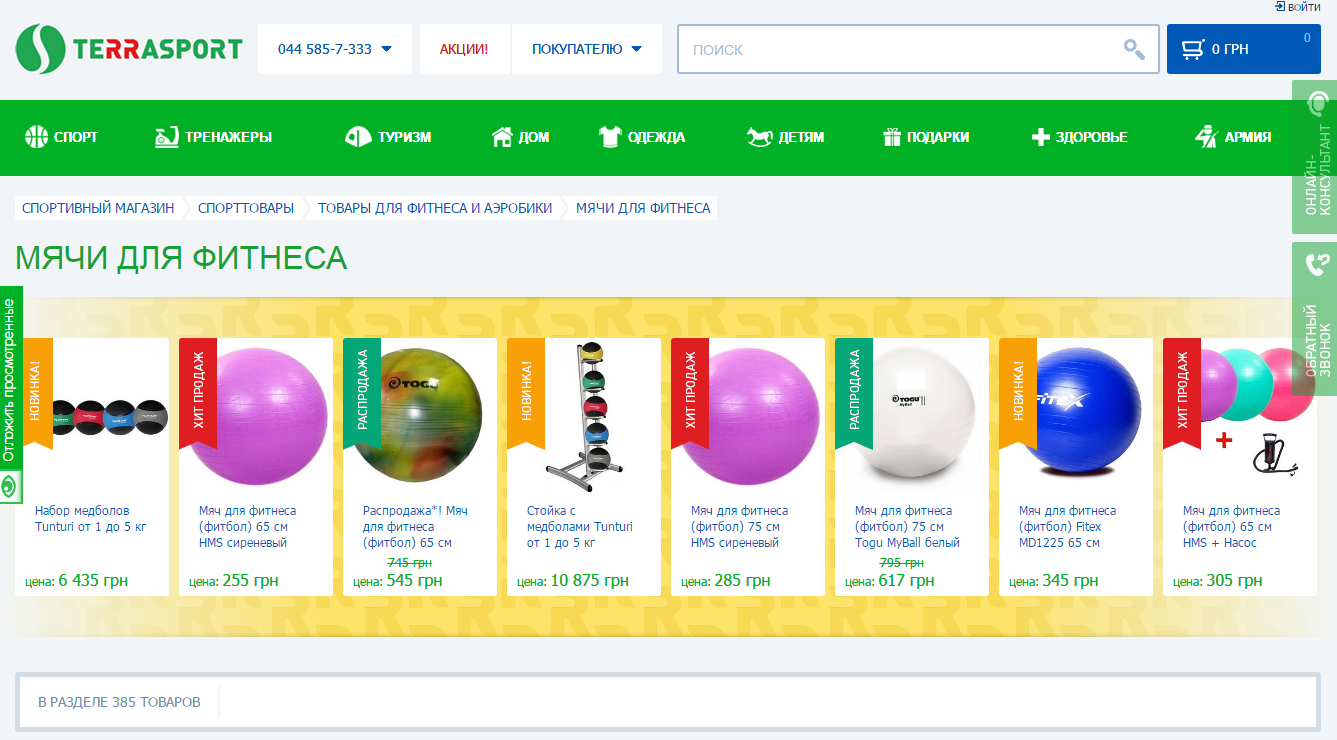The image size is (1337, 740).
Task: Click the basketball icon for Спорт
Action: point(36,137)
